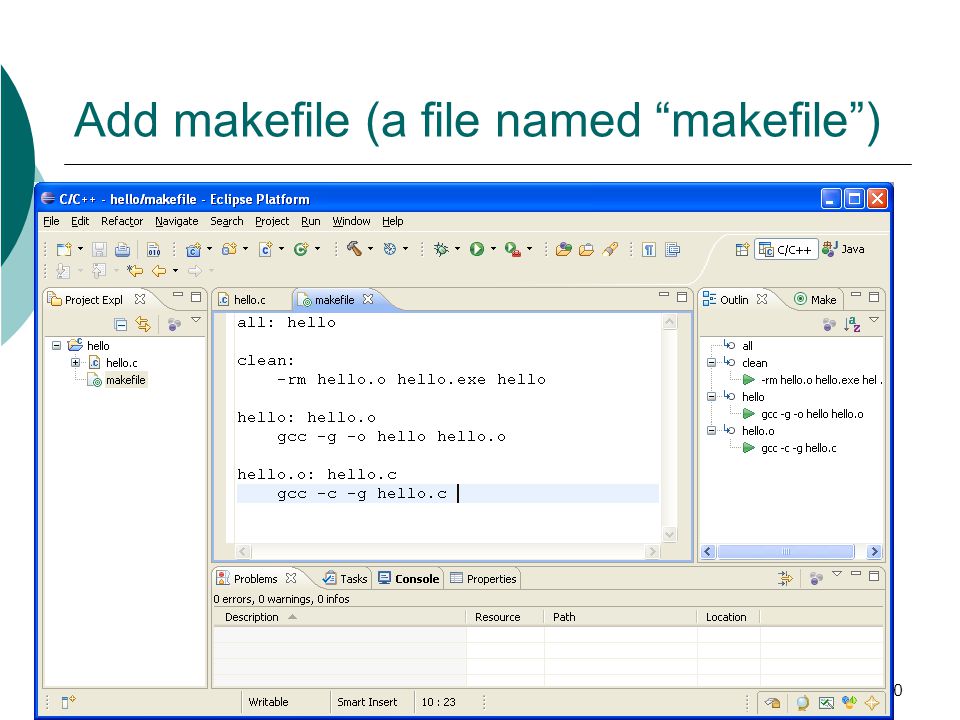Click the Back navigation yellow arrow
The height and width of the screenshot is (720, 960).
click(159, 271)
